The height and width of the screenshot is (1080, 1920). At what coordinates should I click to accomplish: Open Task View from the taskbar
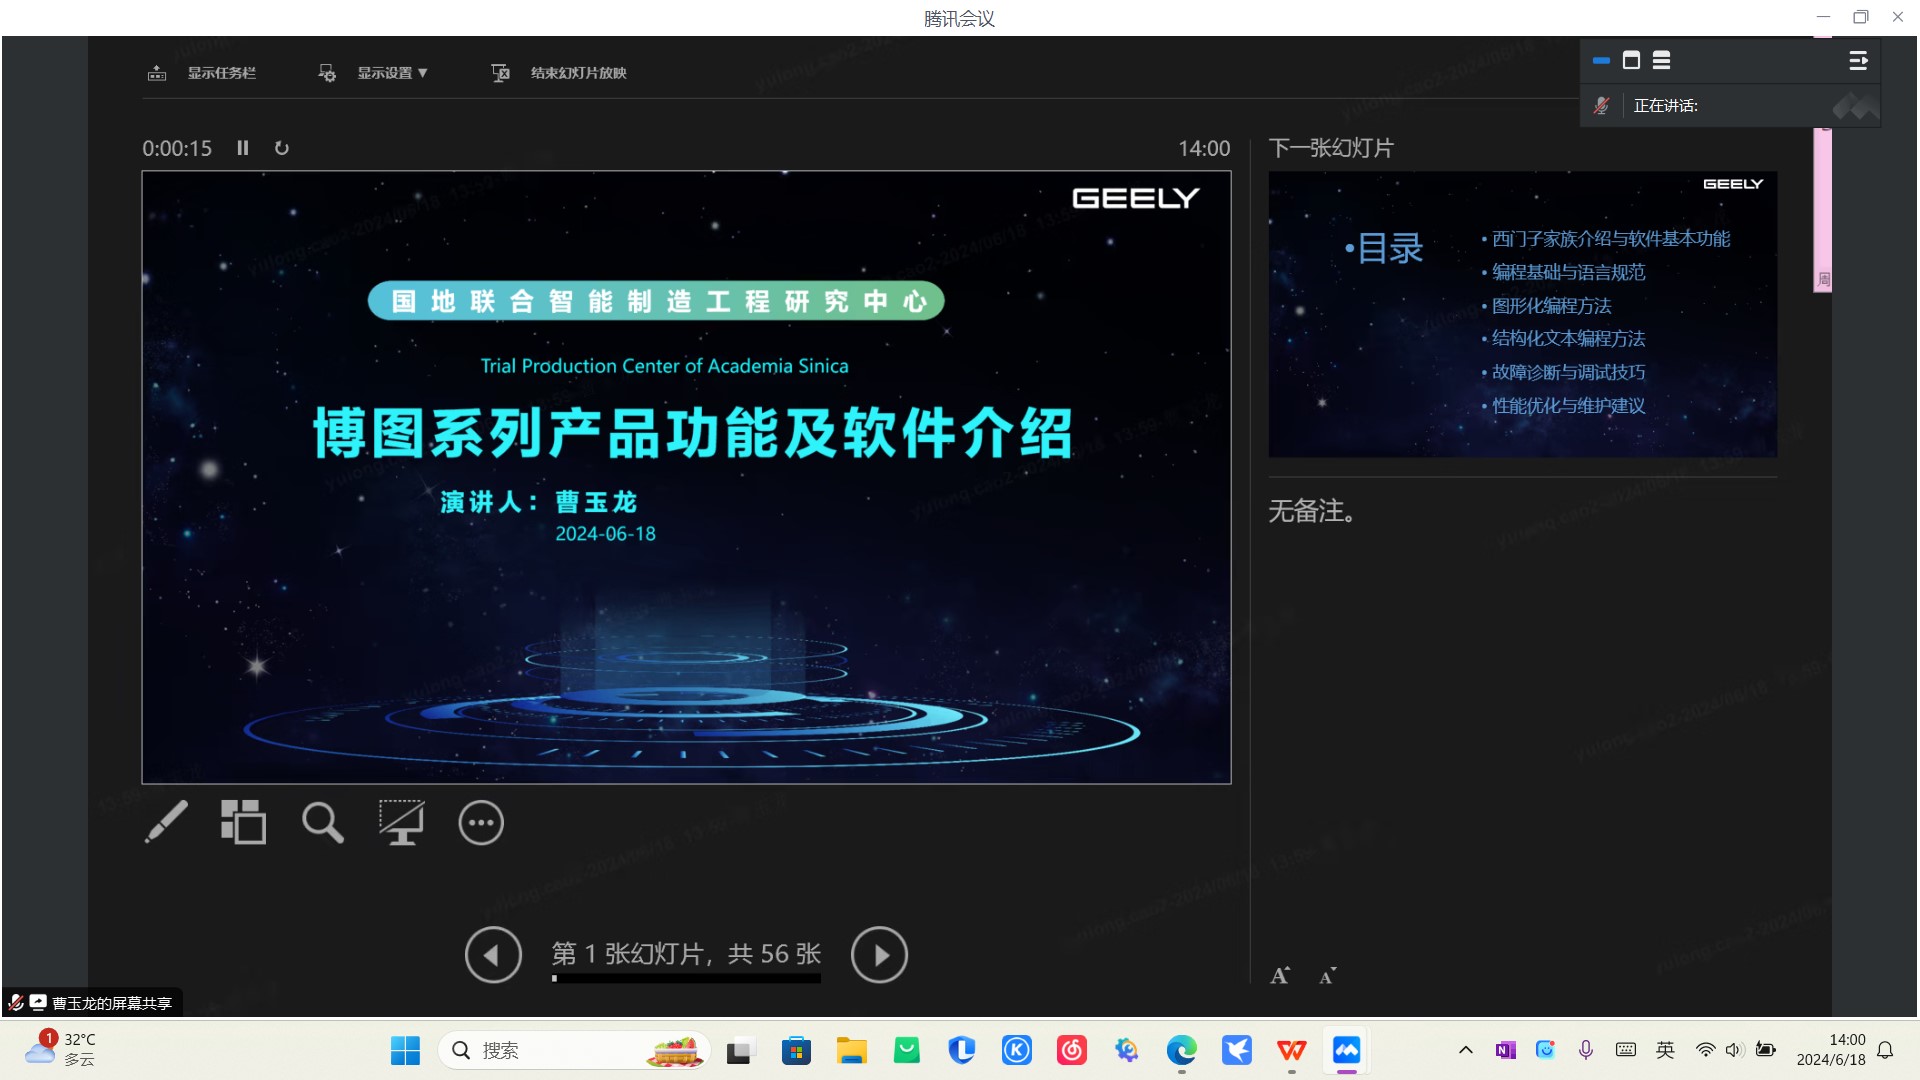(739, 1050)
